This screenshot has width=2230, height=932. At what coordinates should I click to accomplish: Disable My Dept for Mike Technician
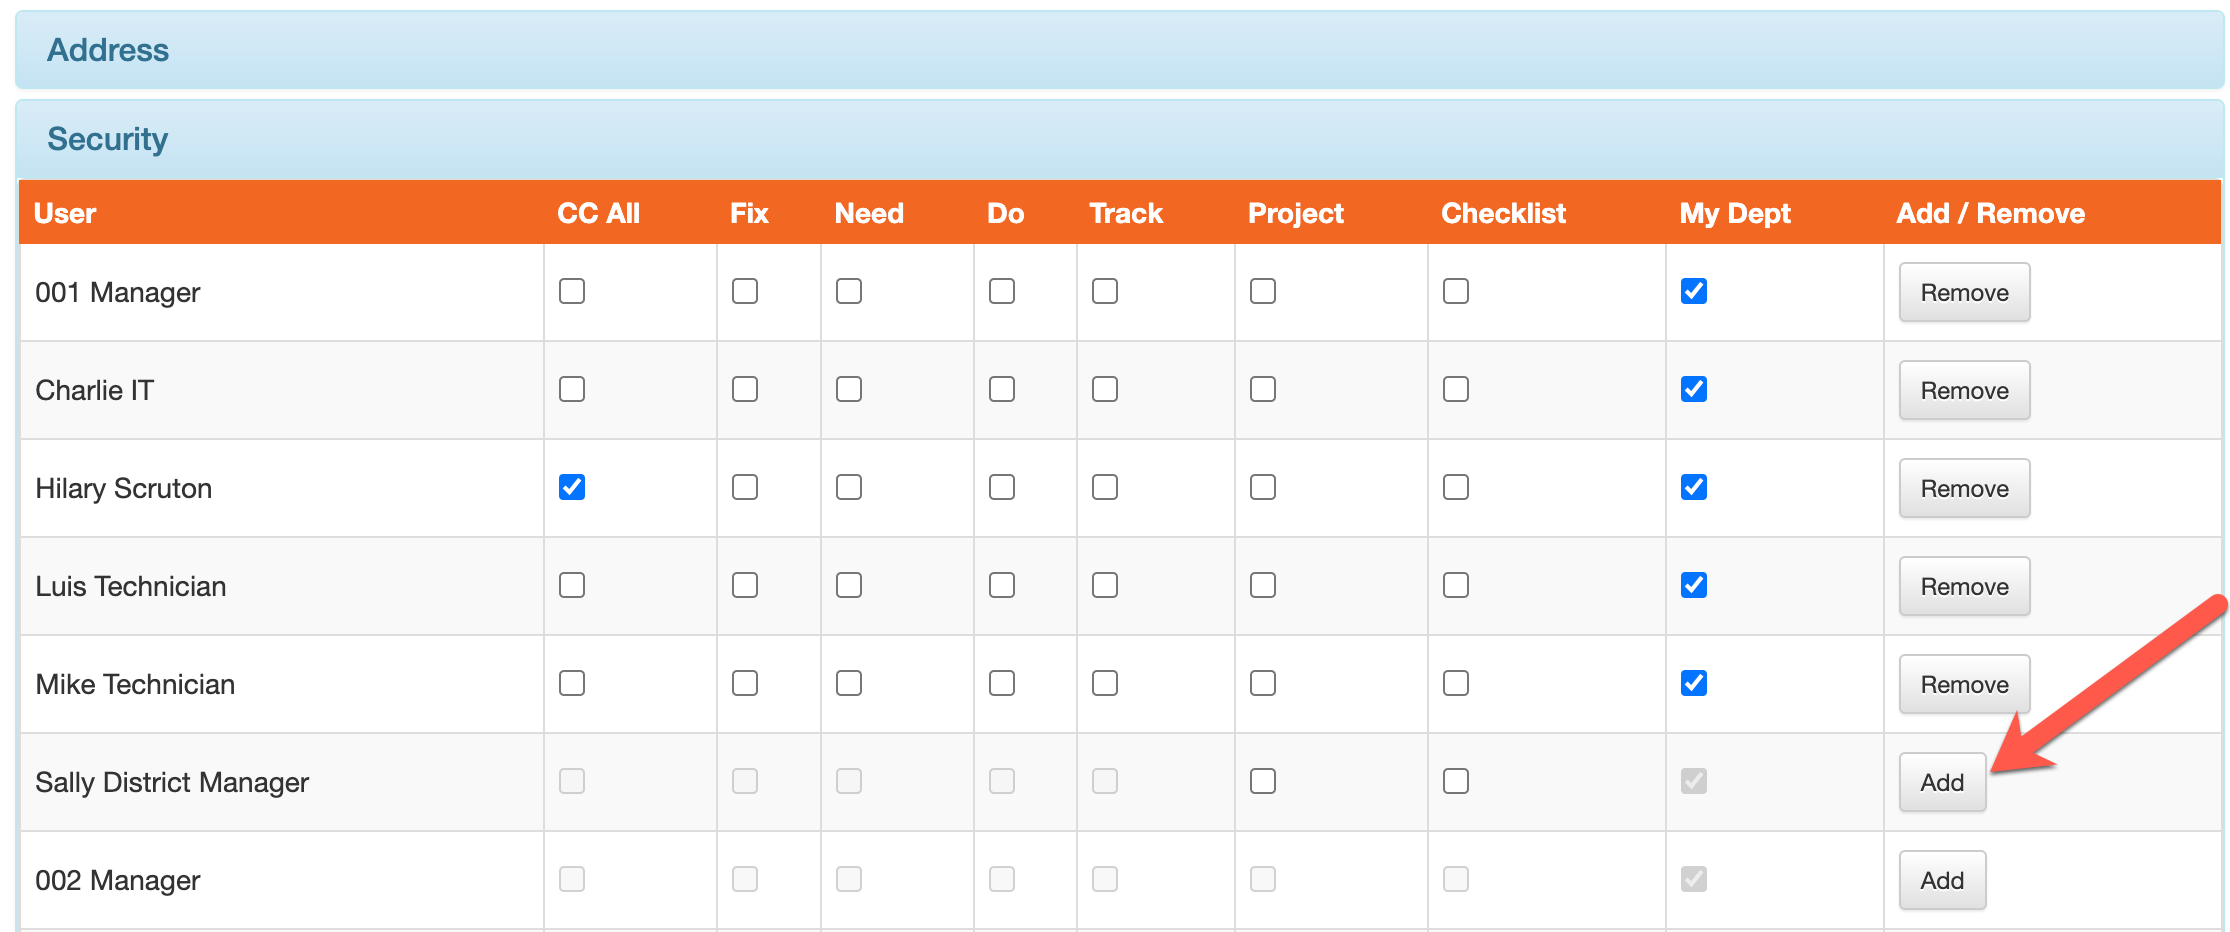pyautogui.click(x=1694, y=683)
